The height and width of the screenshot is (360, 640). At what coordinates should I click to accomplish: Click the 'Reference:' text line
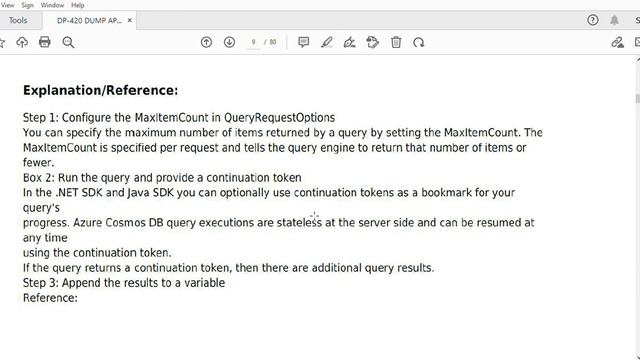pos(50,298)
